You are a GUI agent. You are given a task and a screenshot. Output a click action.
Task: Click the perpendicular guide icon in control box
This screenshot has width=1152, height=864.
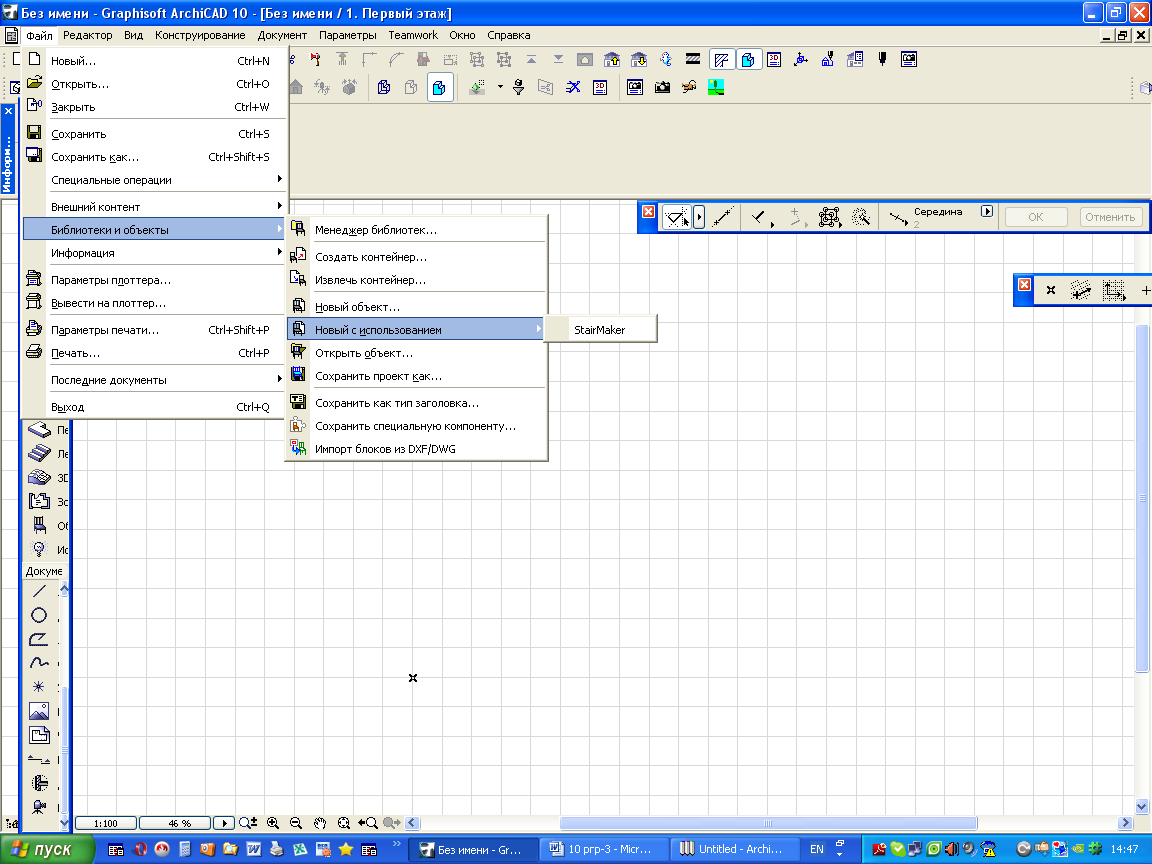tap(759, 217)
